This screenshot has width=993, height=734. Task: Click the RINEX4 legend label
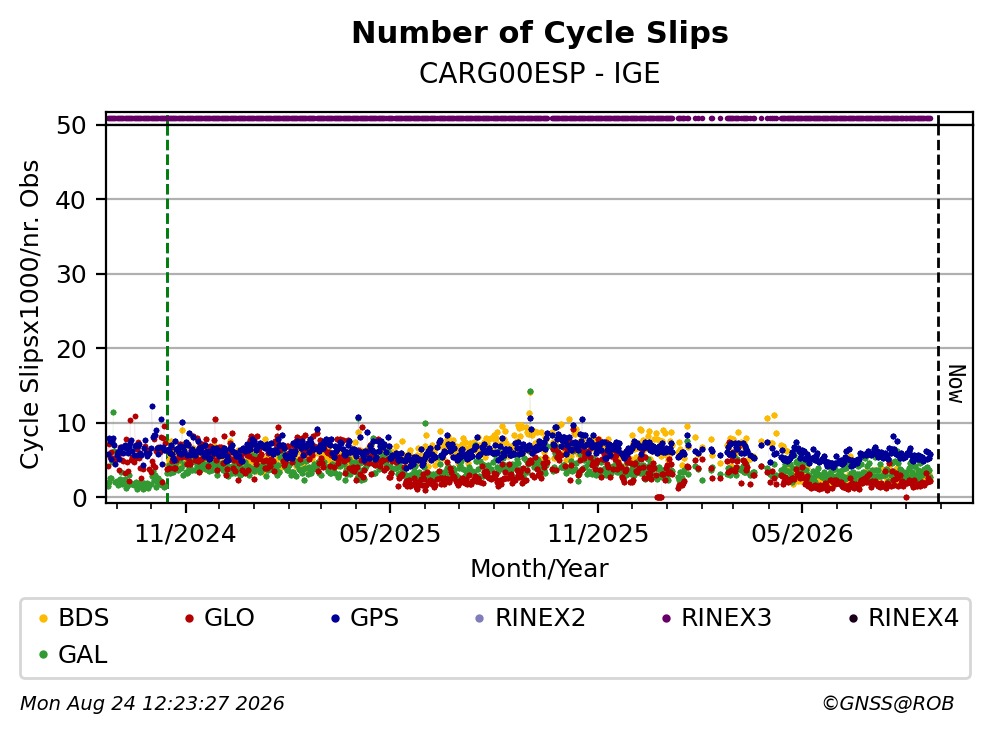(913, 618)
